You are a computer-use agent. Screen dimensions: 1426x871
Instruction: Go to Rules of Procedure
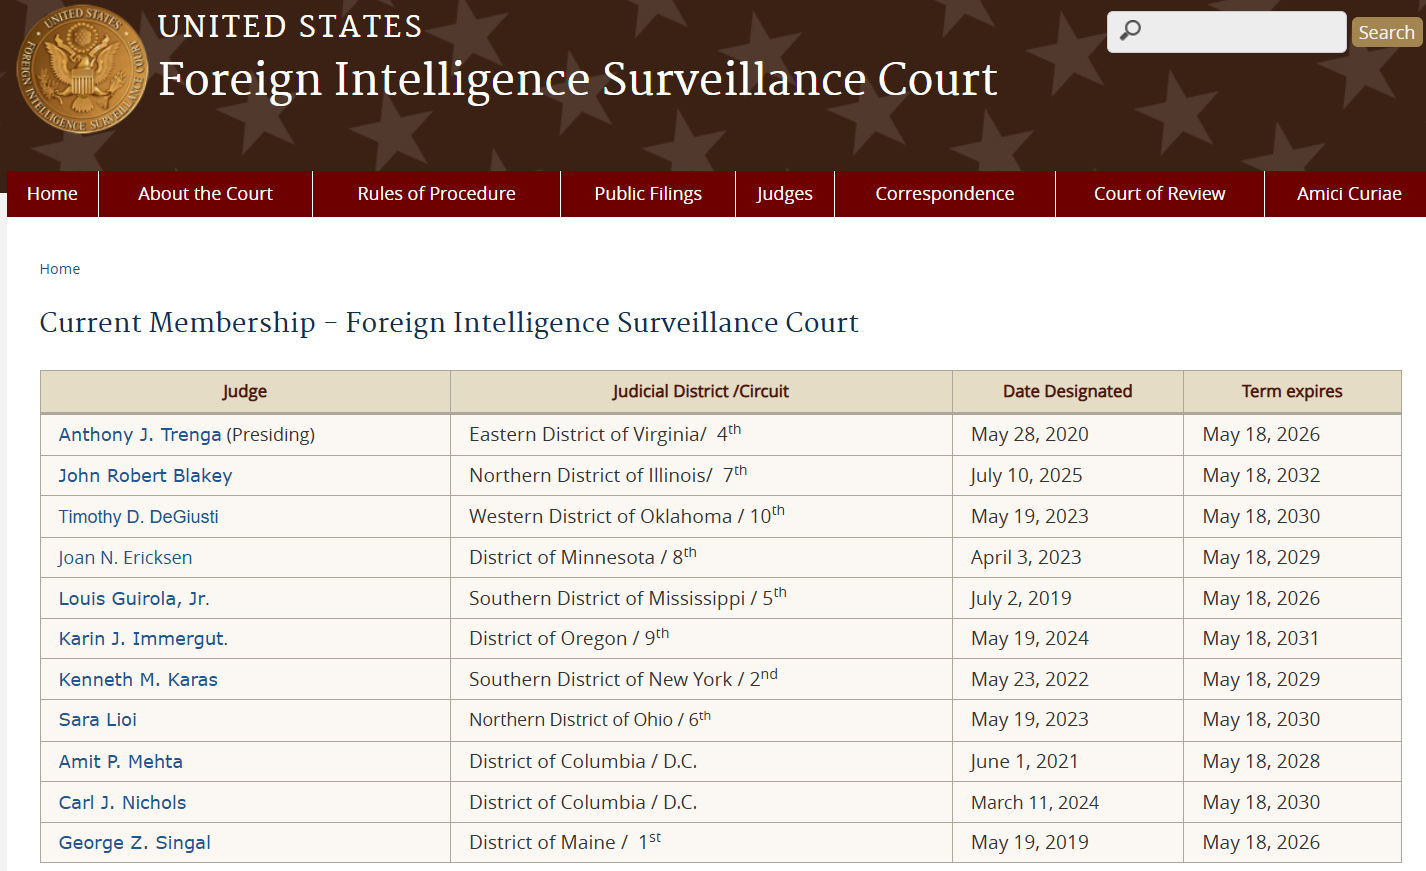(436, 194)
